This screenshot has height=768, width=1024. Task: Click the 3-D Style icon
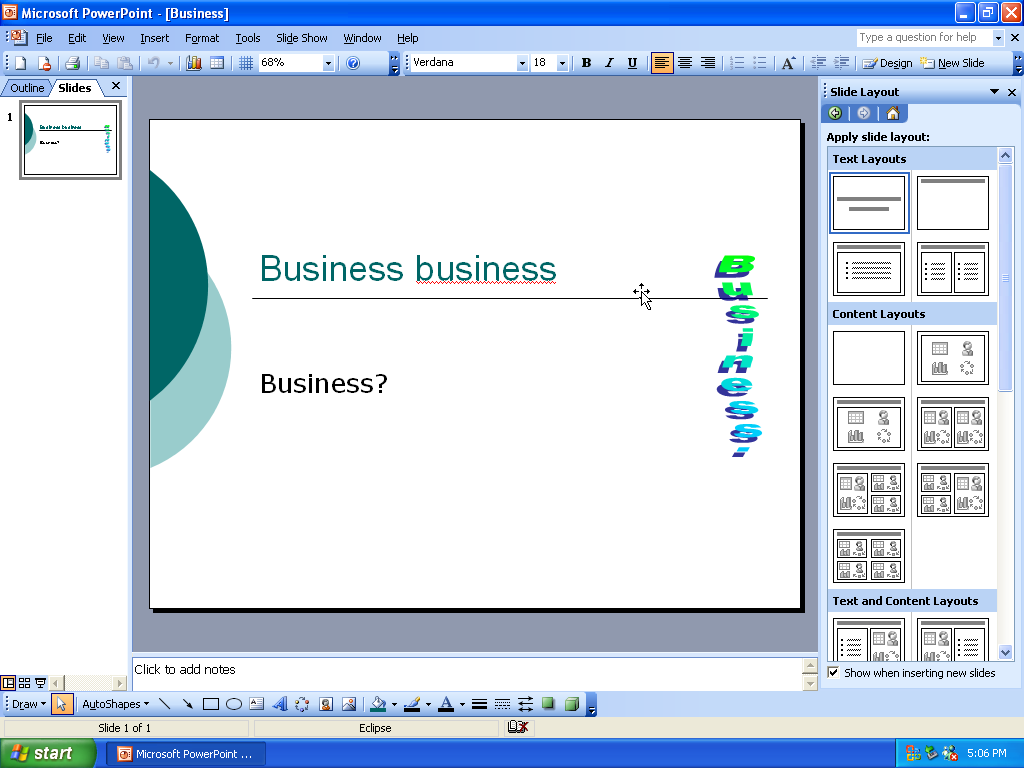point(571,704)
